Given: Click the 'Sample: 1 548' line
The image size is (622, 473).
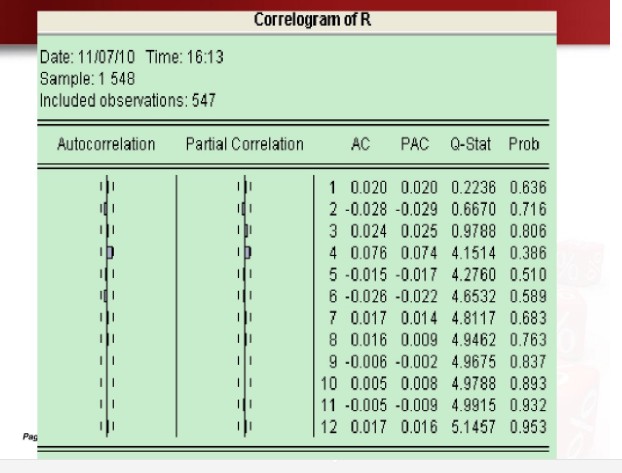Looking at the screenshot, I should click(87, 79).
